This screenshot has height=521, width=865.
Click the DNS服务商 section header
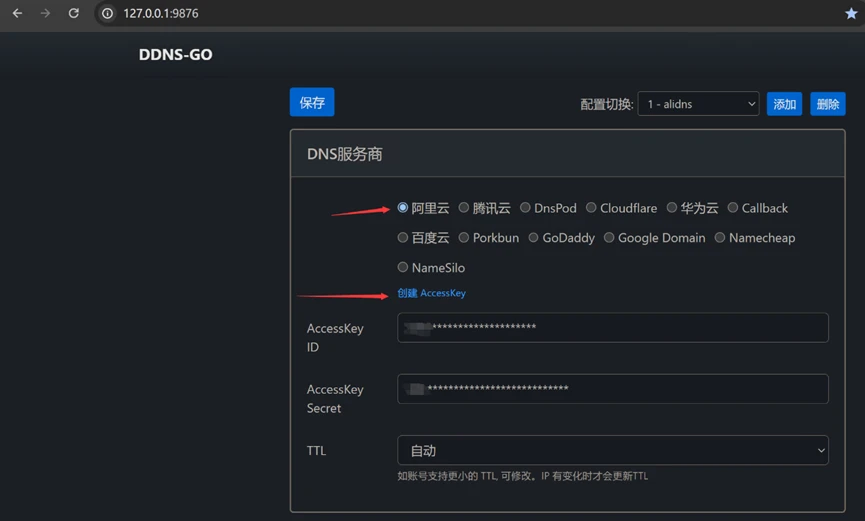[x=567, y=154]
